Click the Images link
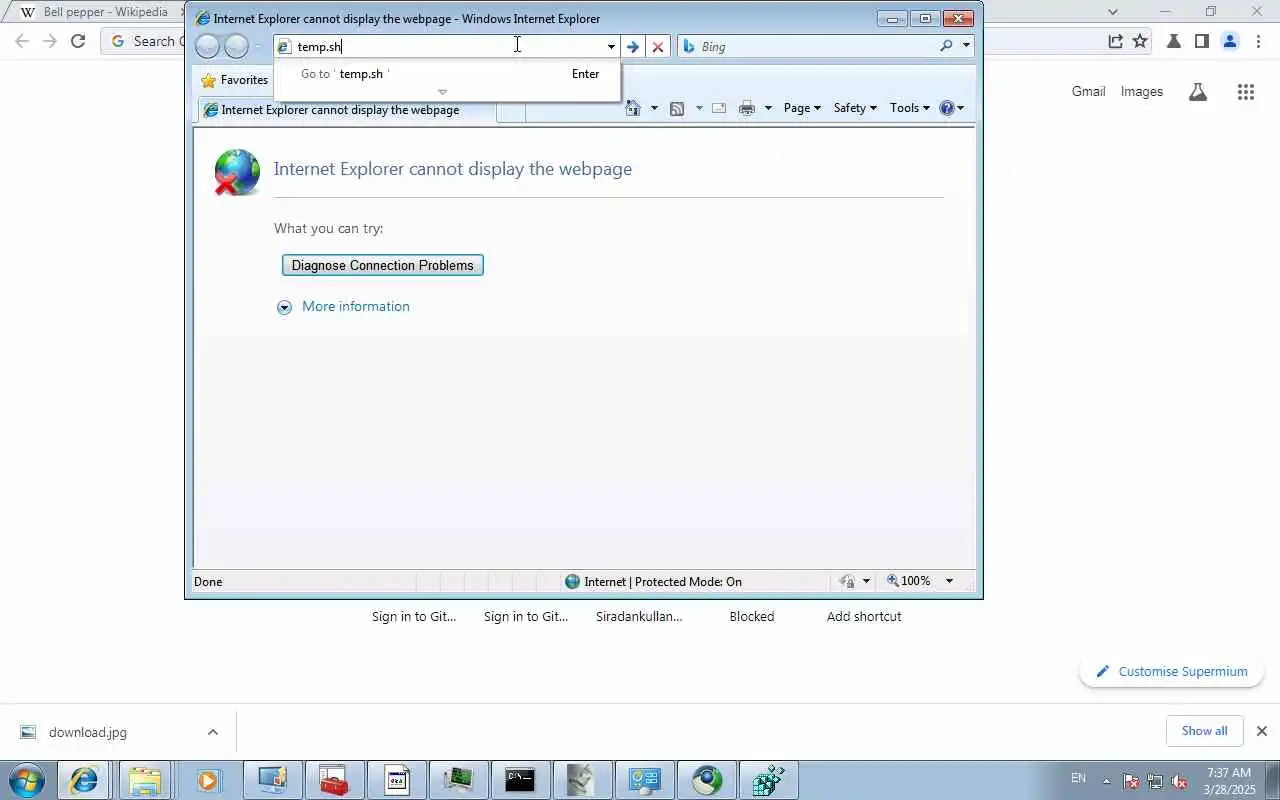Viewport: 1280px width, 800px height. [x=1141, y=91]
